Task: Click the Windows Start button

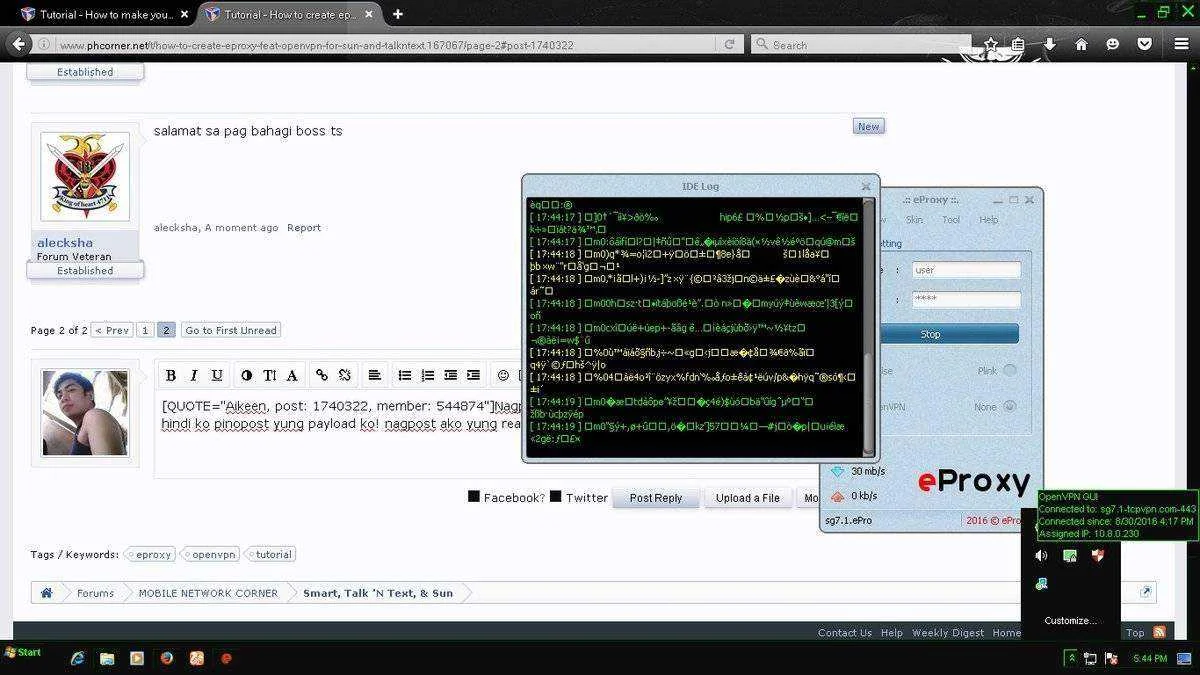Action: (22, 652)
